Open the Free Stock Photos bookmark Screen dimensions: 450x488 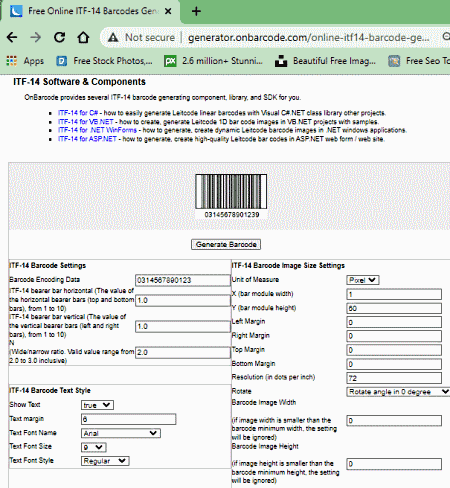[104, 61]
